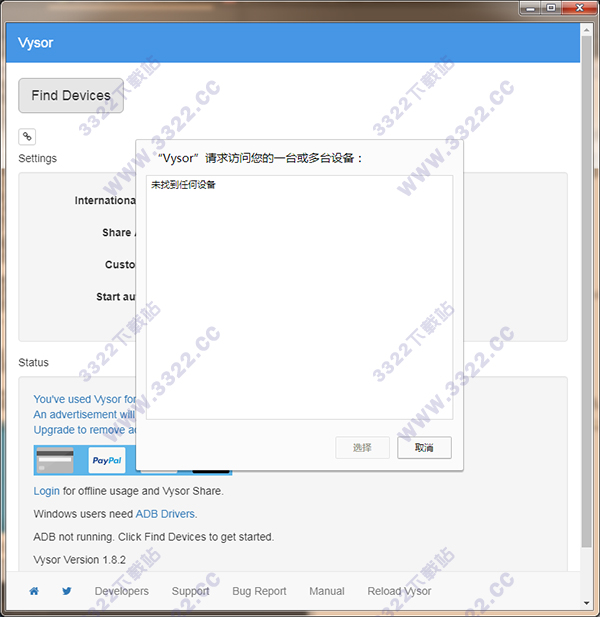
Task: Maximize the Vysor window
Action: click(551, 8)
